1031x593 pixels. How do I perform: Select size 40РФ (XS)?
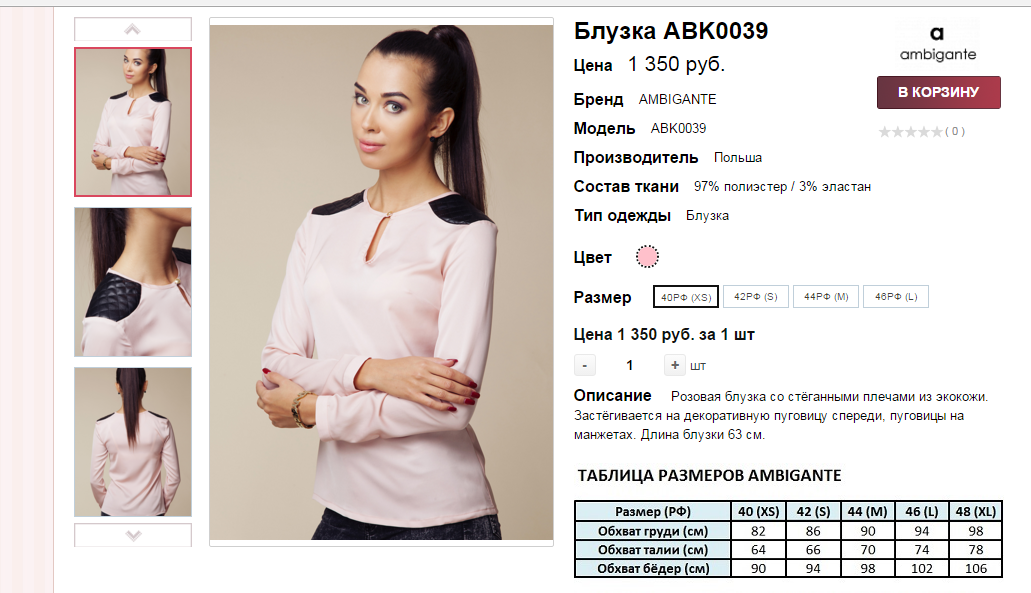coord(686,296)
